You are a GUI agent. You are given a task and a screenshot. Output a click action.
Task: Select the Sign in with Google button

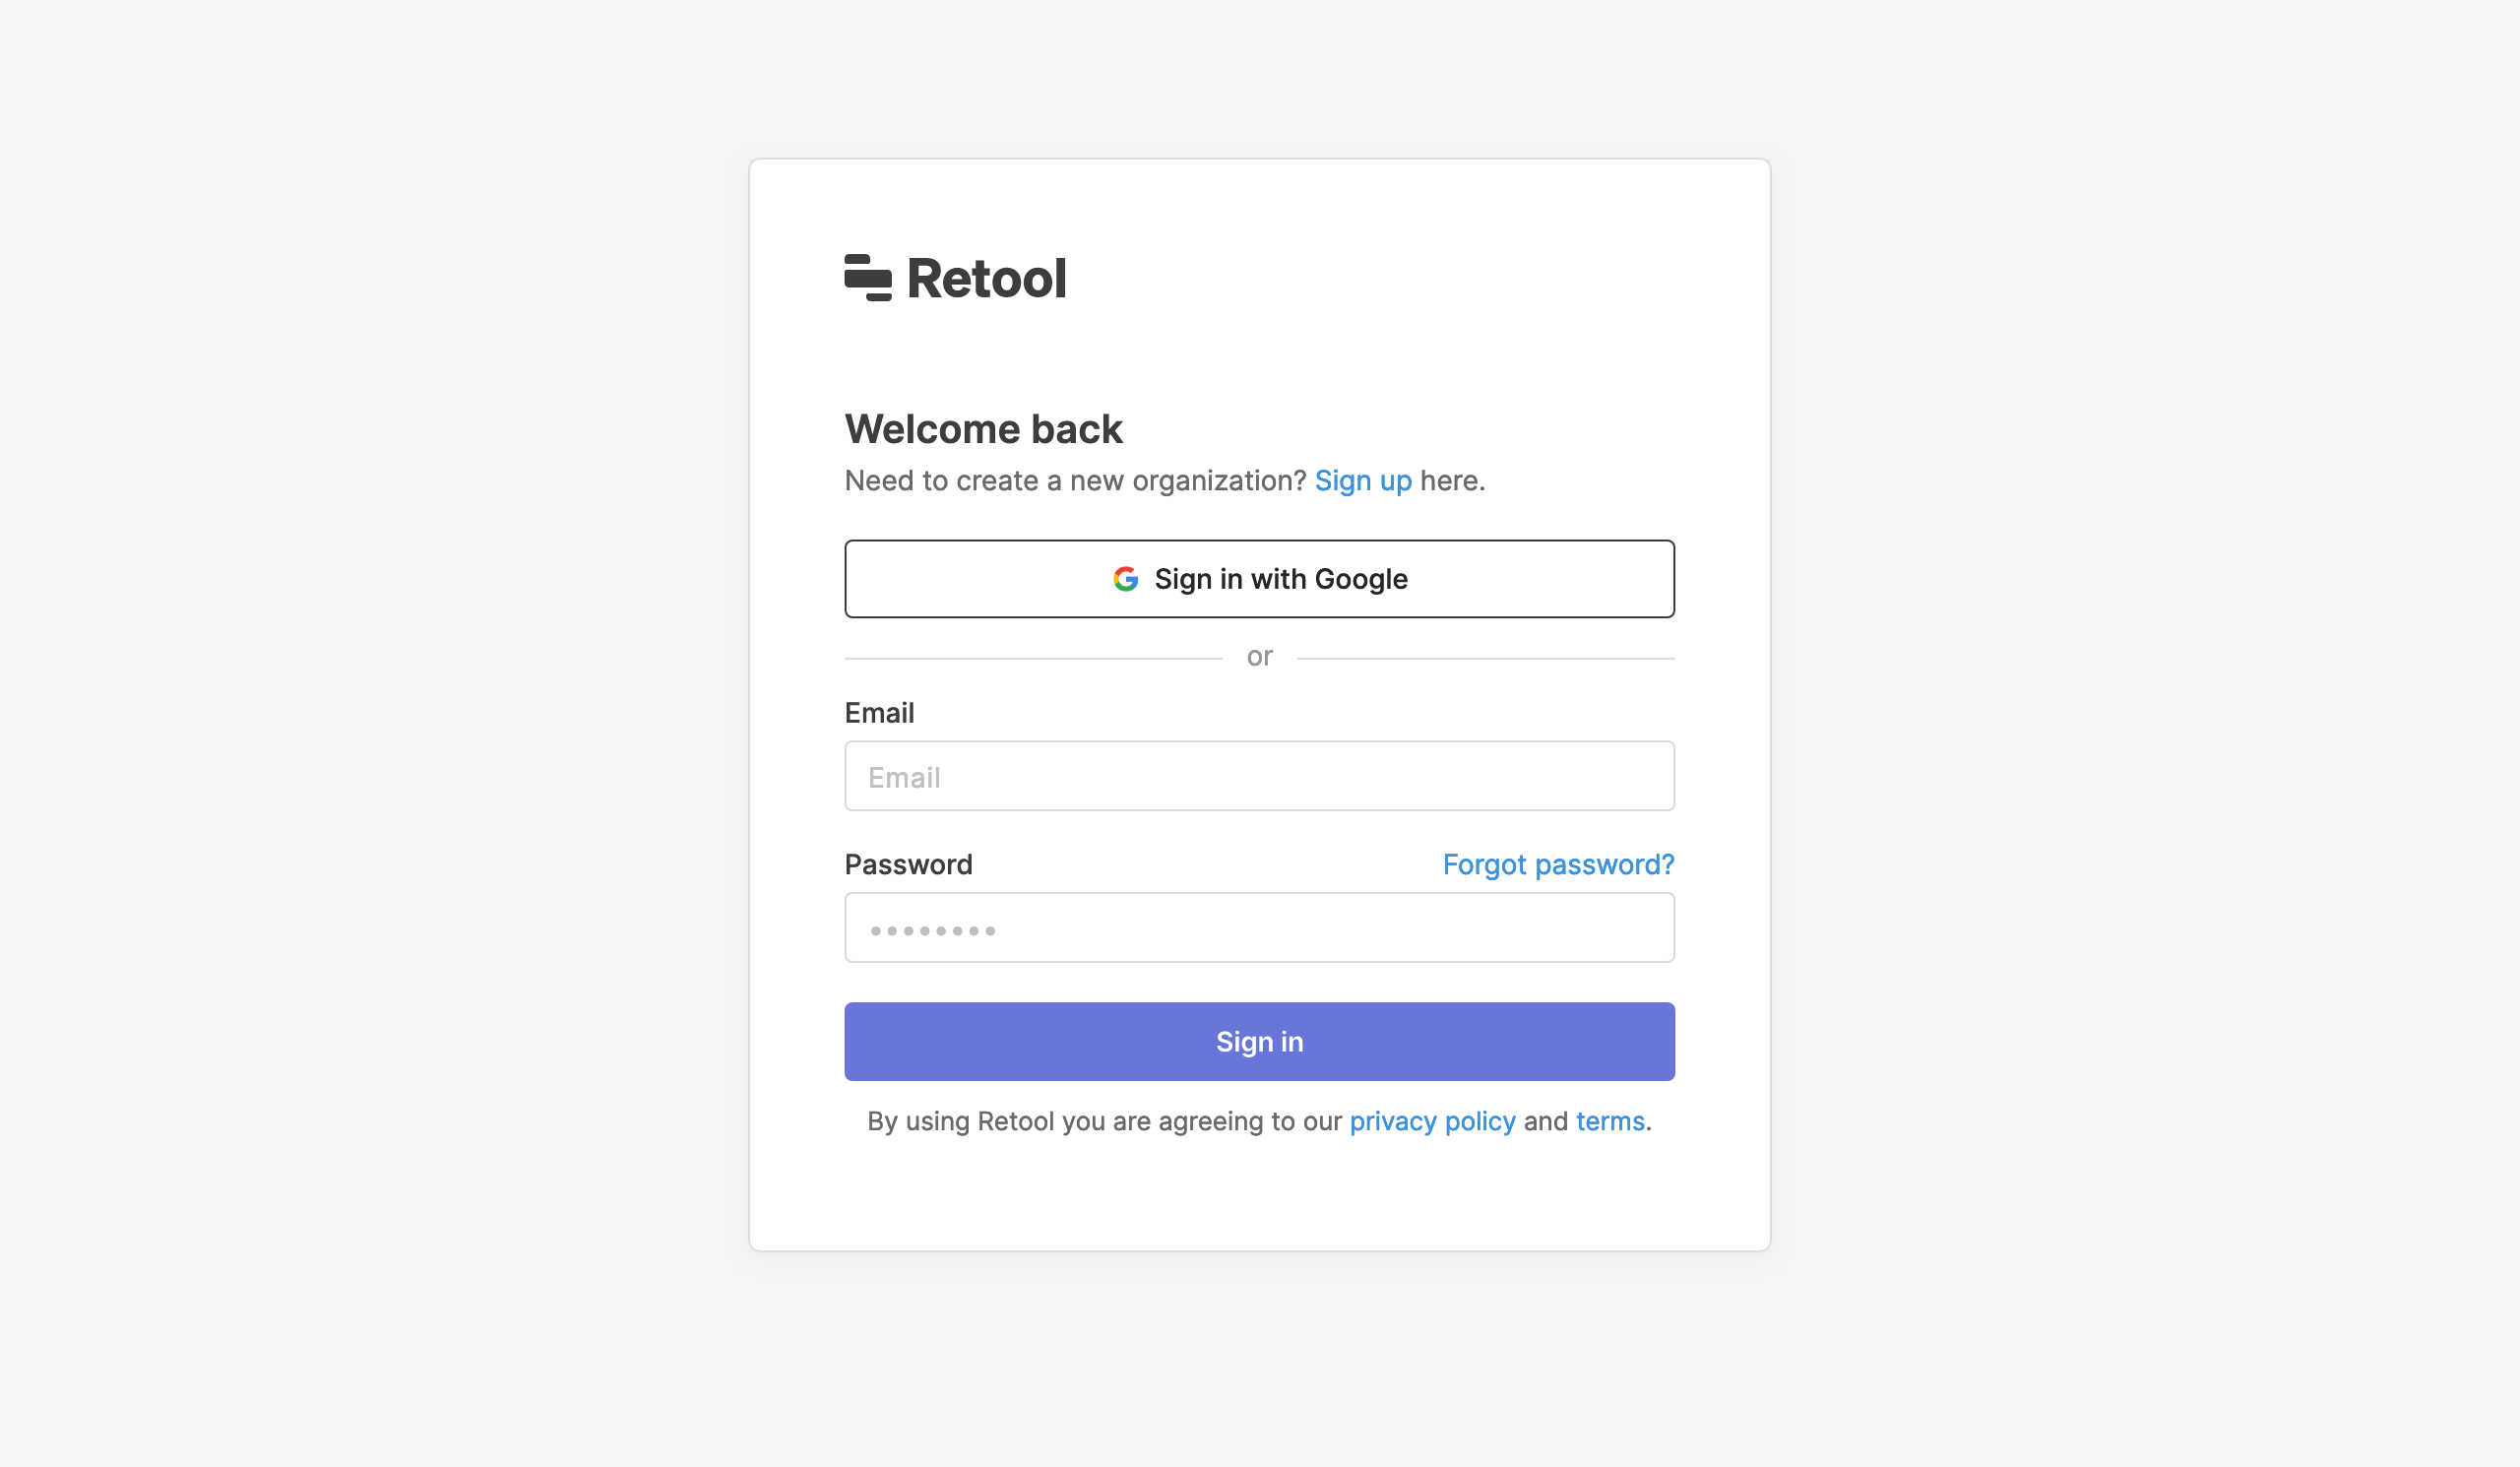1259,579
